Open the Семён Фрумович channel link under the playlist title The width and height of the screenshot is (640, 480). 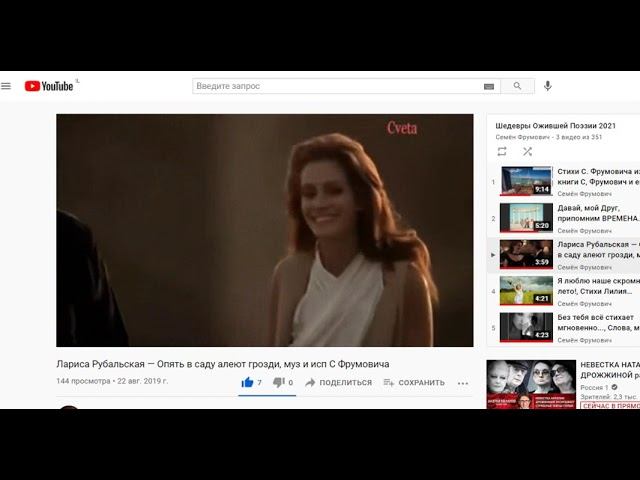click(523, 137)
